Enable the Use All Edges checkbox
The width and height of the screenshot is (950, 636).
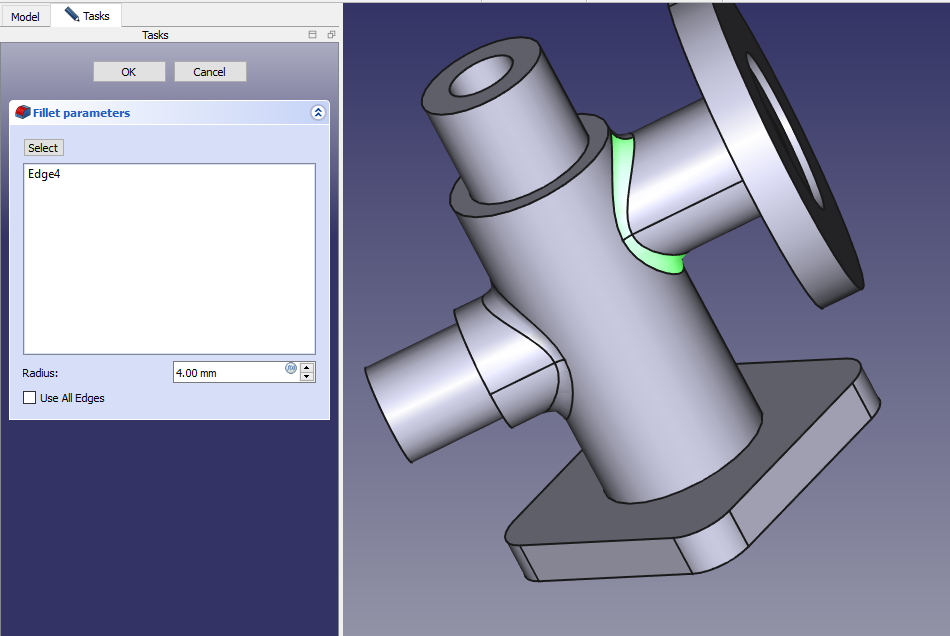coord(29,398)
